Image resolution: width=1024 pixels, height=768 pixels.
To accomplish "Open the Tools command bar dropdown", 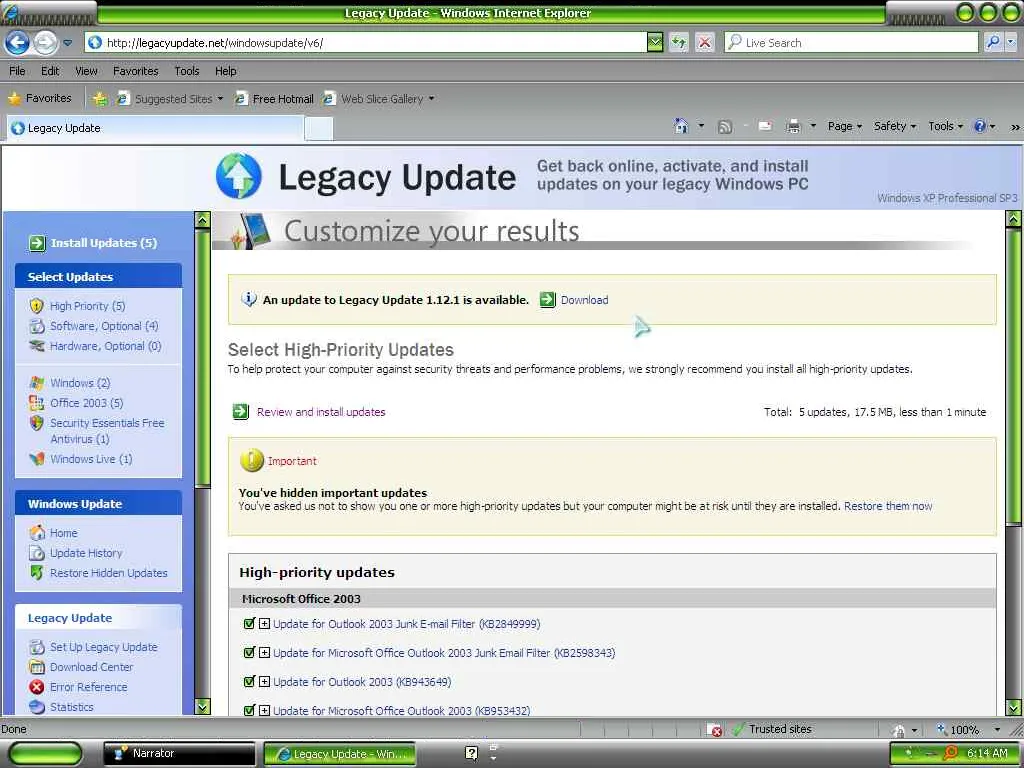I will (x=946, y=126).
